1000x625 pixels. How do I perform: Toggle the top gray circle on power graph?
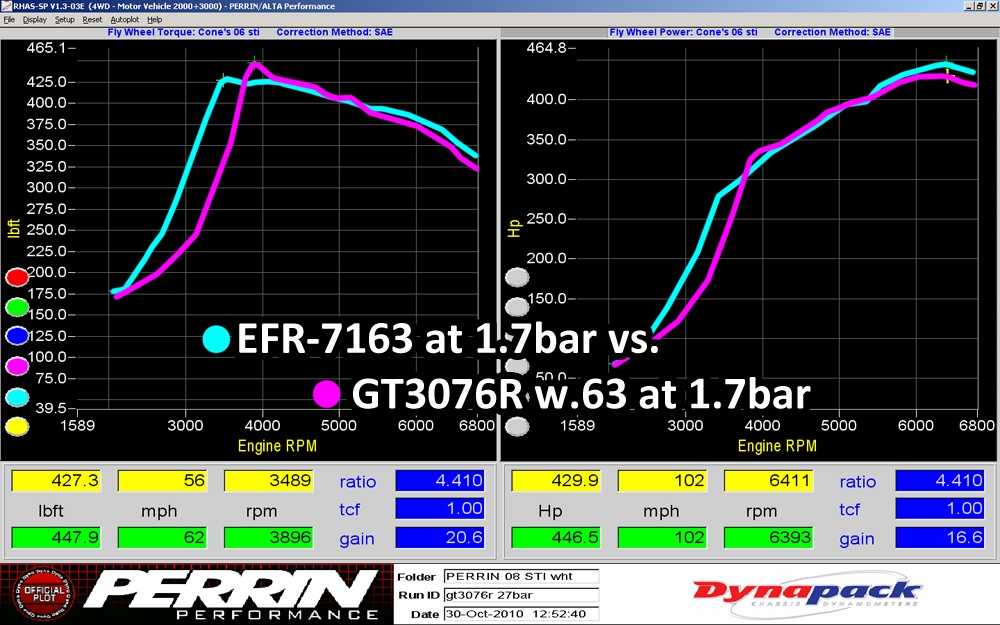tap(517, 277)
